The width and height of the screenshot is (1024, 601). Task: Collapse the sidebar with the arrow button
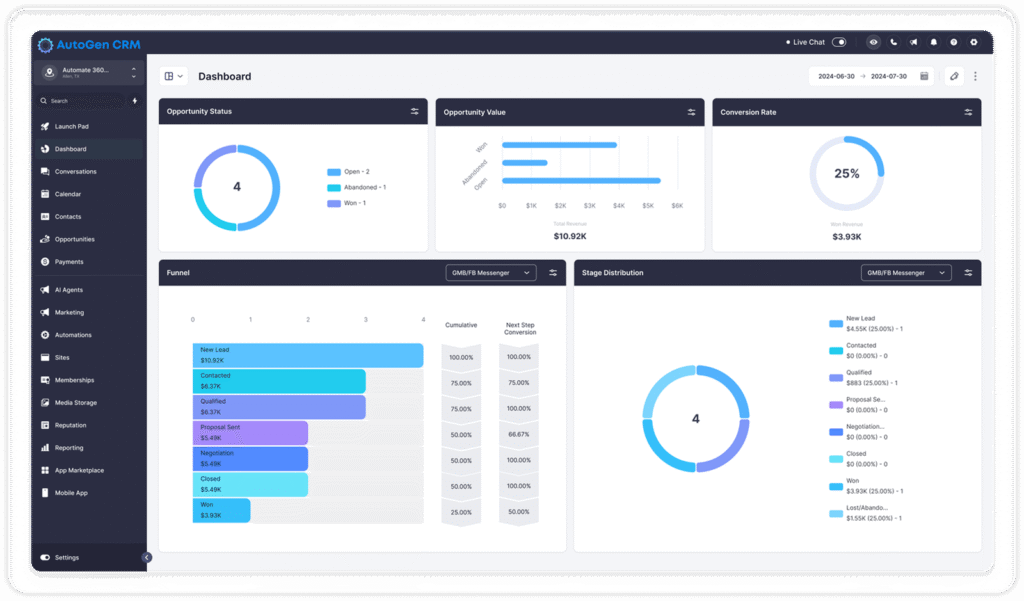(147, 557)
